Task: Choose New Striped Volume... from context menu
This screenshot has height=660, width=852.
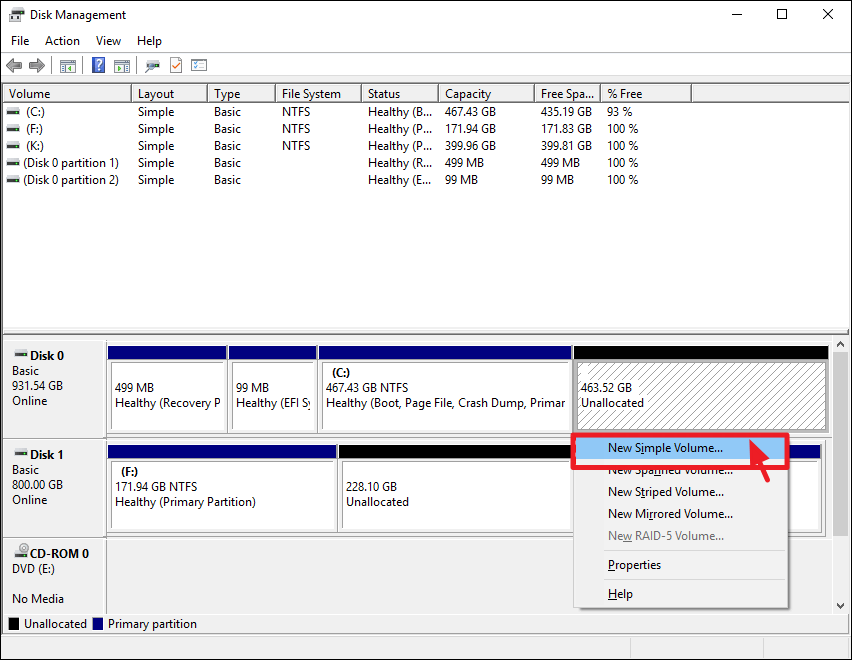Action: 679,492
